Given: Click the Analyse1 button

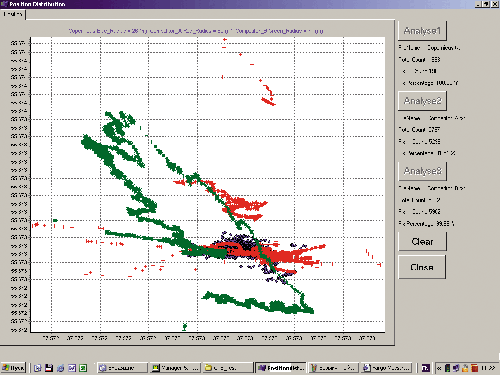Looking at the screenshot, I should [x=422, y=31].
